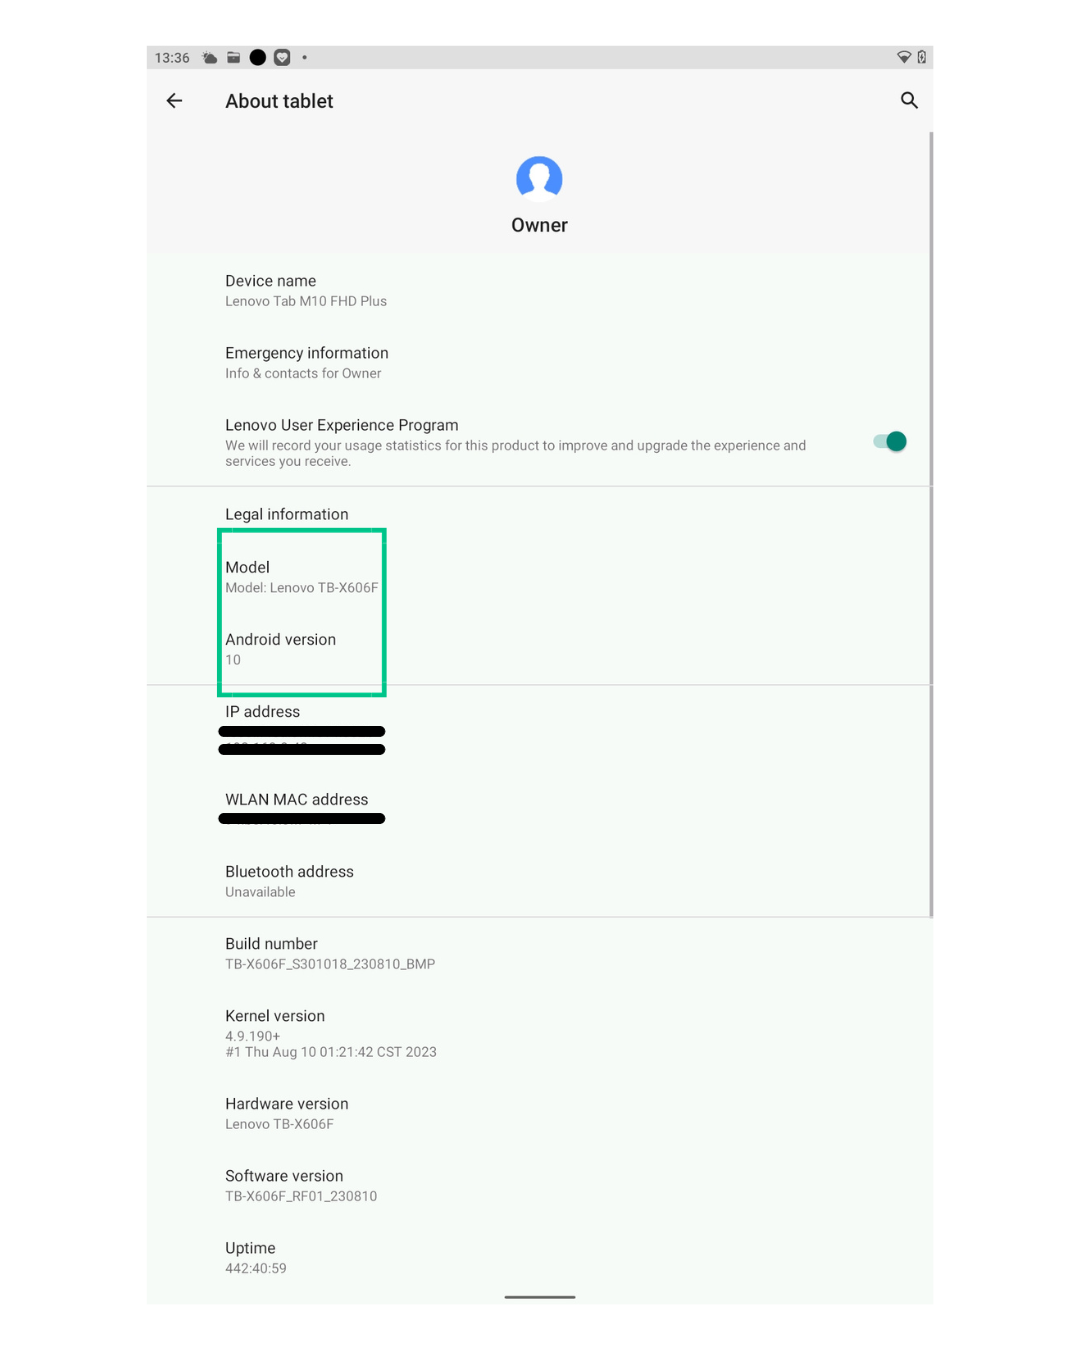Tap the vertical scrollbar on the right edge

click(931, 524)
